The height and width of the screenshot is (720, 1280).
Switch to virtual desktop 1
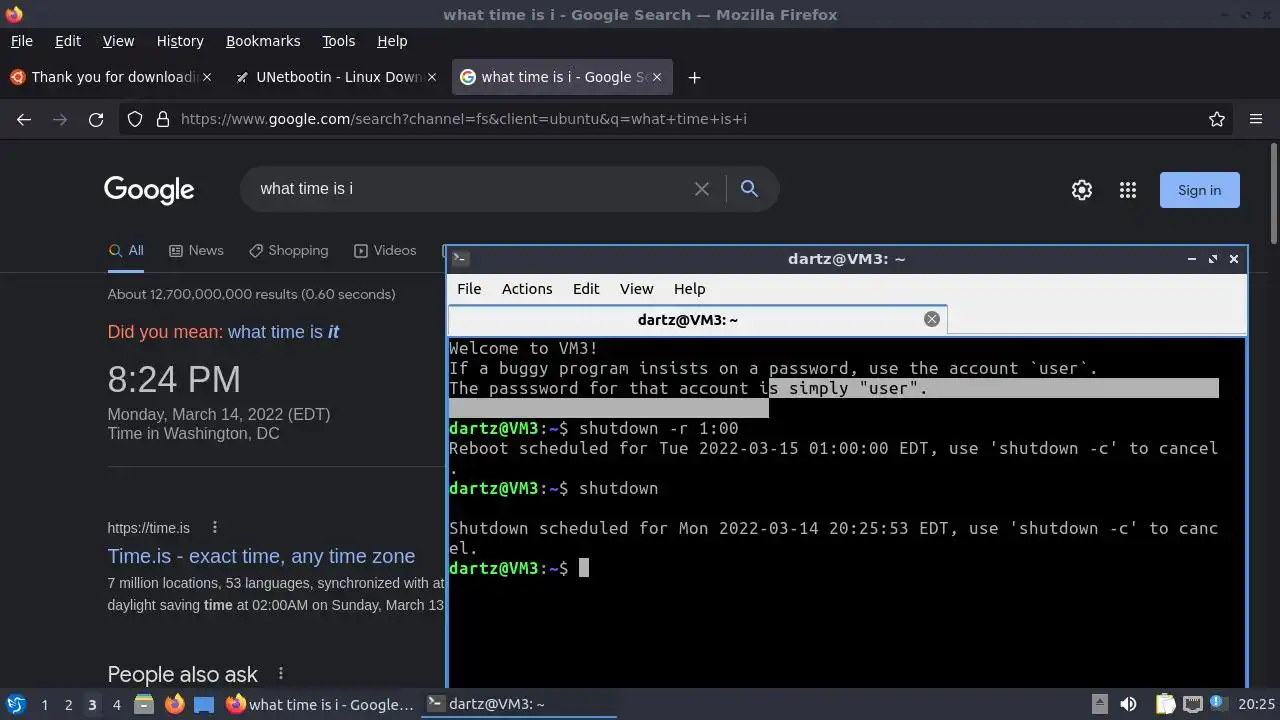pyautogui.click(x=44, y=704)
